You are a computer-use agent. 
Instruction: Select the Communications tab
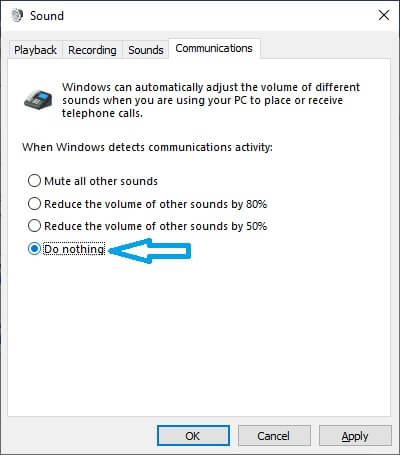tap(214, 49)
